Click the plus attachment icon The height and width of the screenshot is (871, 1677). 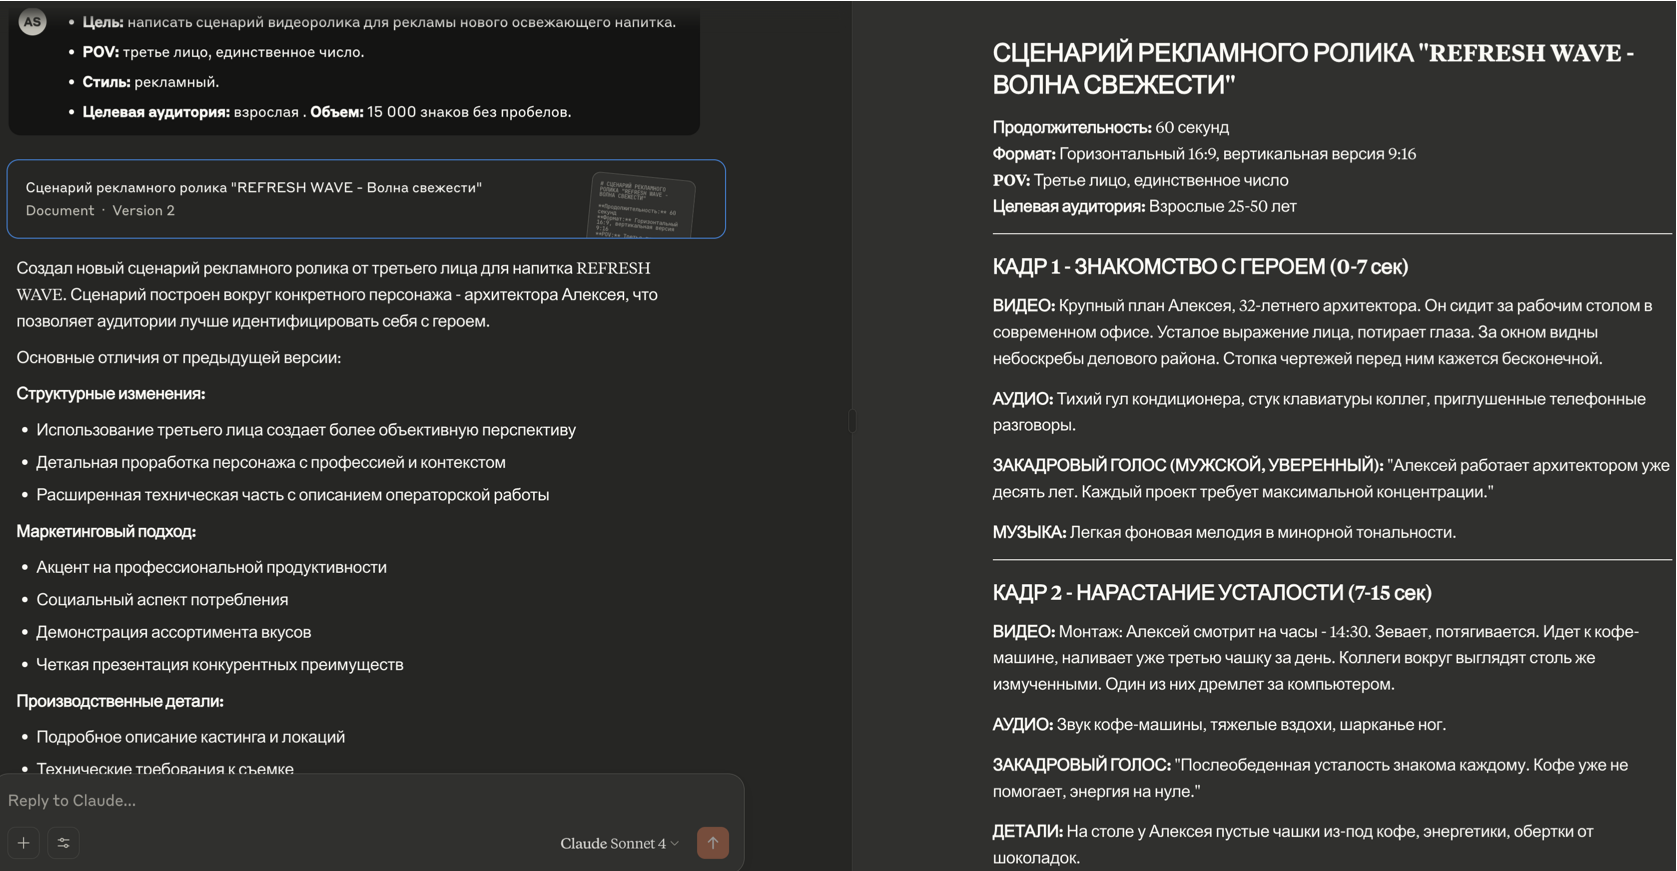(x=24, y=843)
